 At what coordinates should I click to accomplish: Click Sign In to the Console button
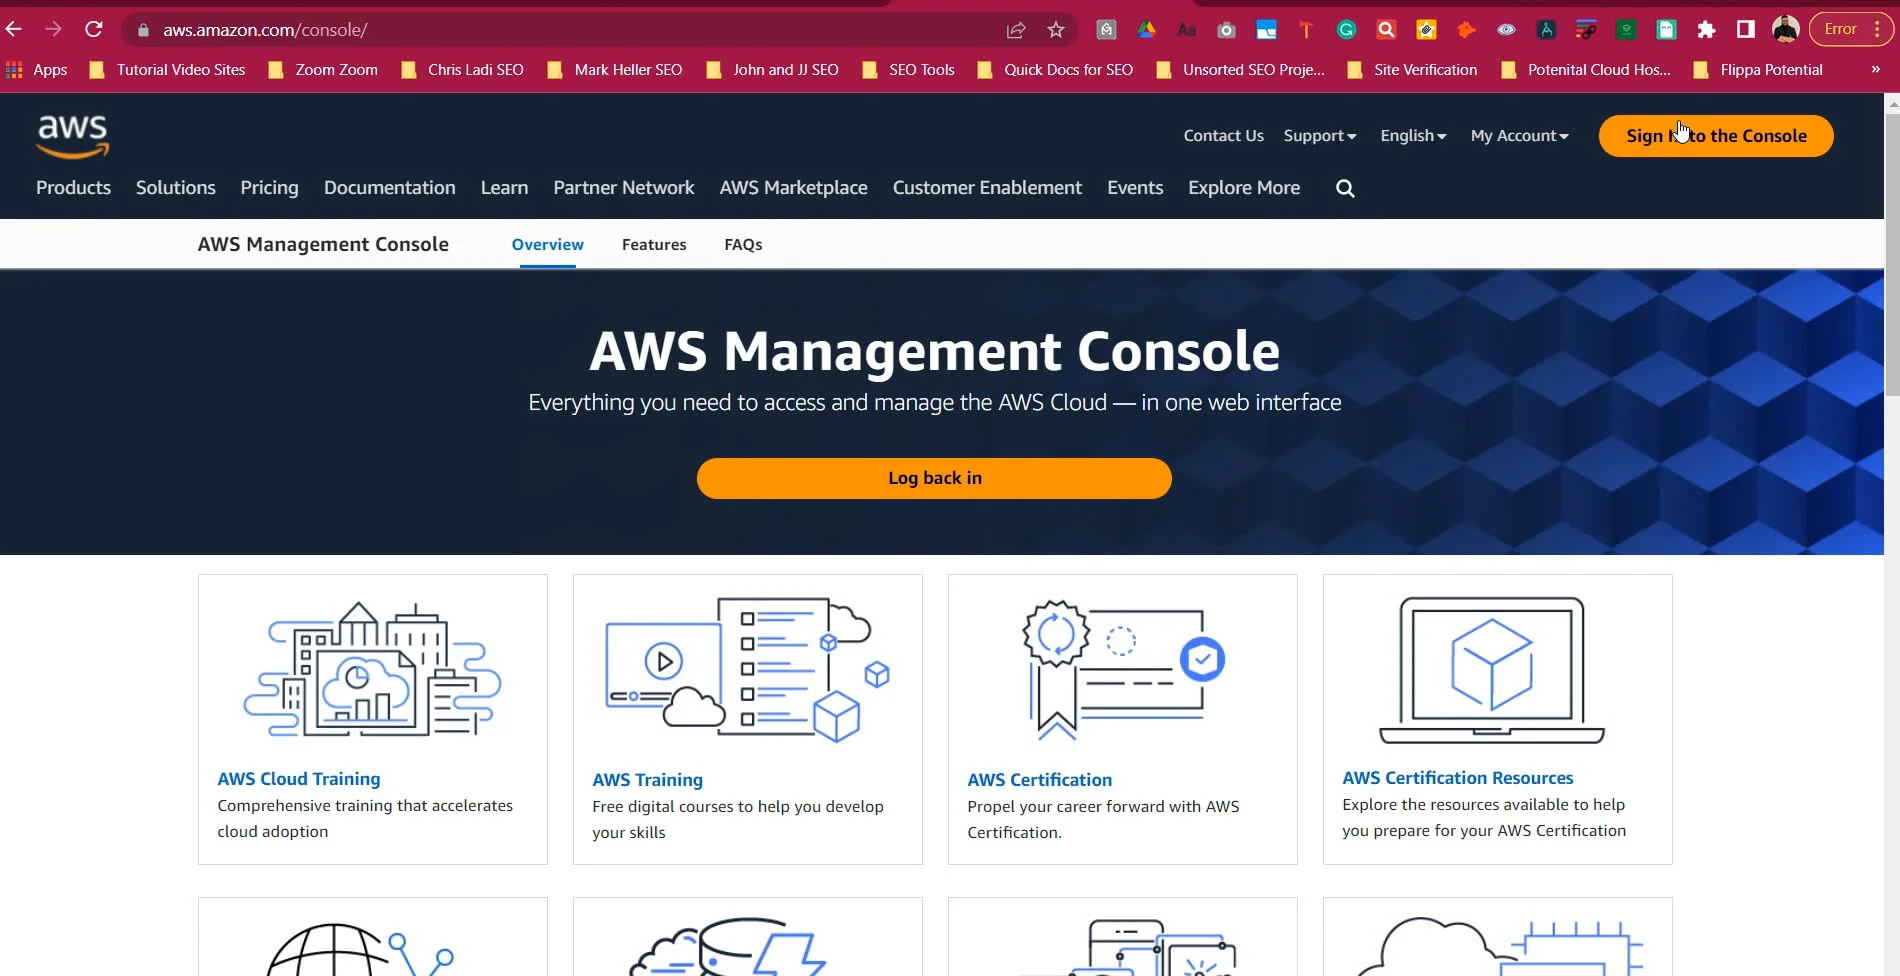pyautogui.click(x=1716, y=136)
